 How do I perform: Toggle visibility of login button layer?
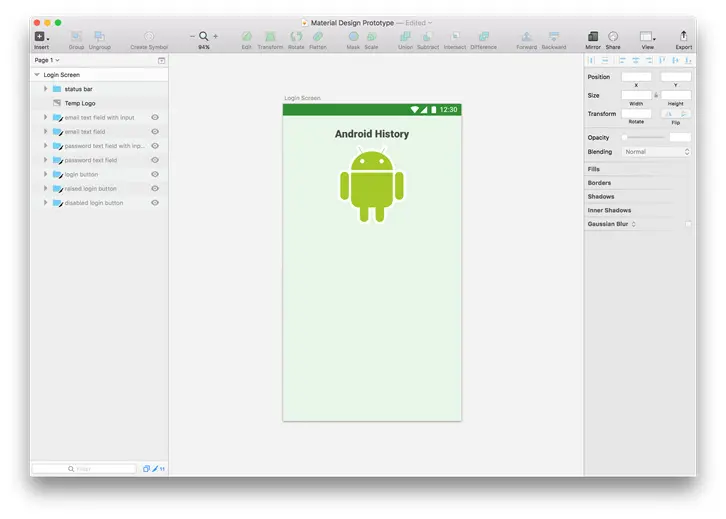pos(155,175)
